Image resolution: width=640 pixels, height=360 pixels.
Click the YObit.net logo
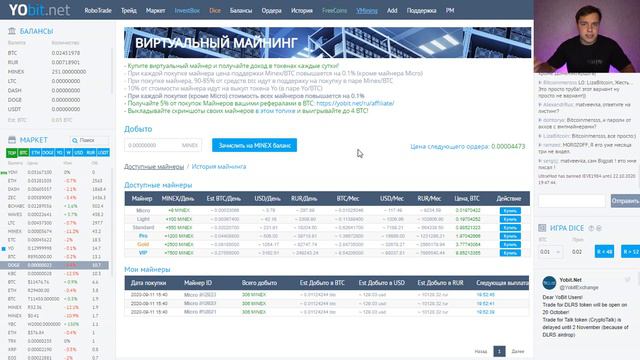pos(39,10)
